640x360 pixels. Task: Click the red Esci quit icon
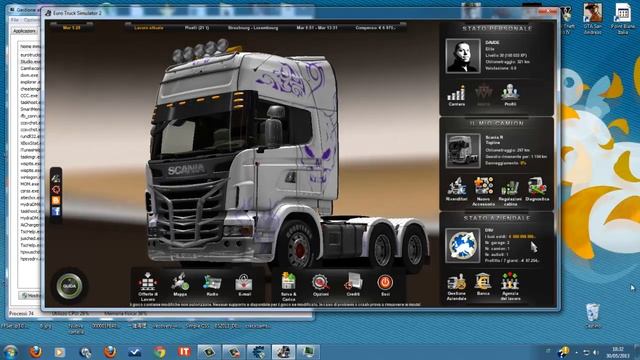[385, 284]
